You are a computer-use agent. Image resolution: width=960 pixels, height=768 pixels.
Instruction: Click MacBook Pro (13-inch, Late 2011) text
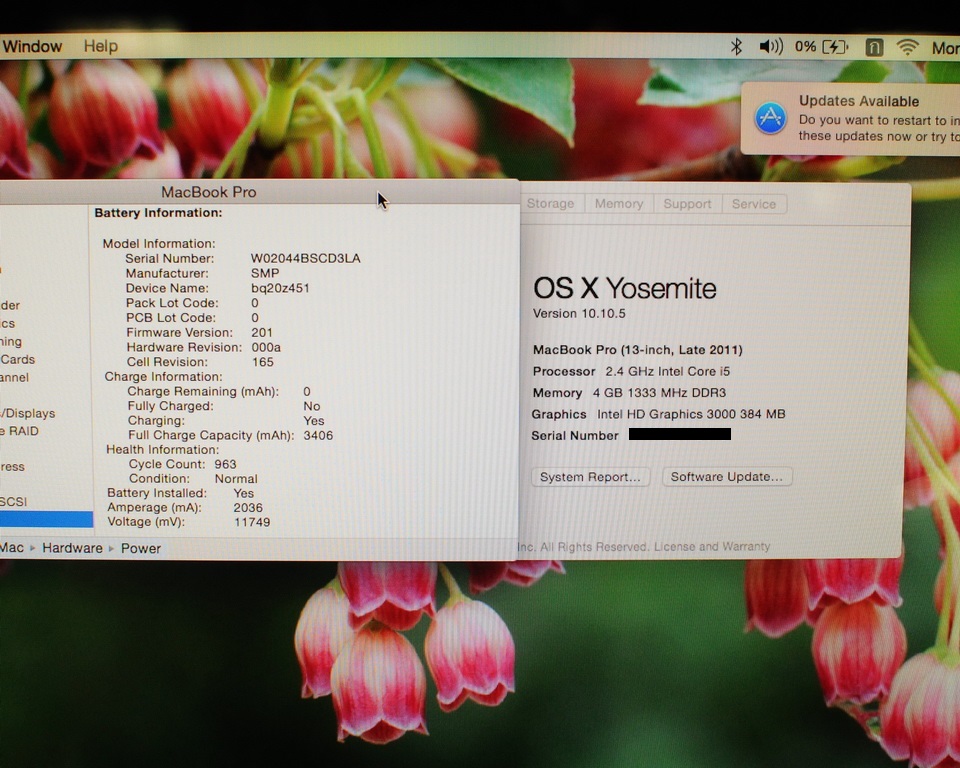[637, 350]
